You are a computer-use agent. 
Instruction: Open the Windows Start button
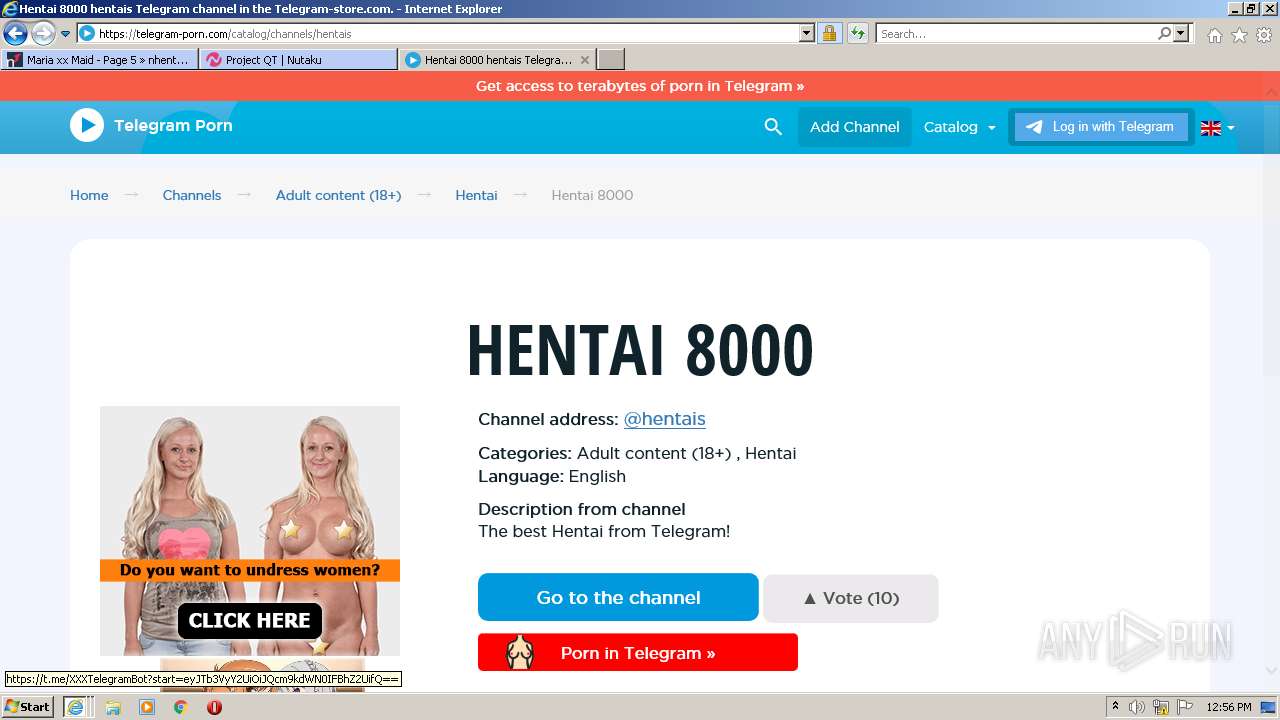pos(28,707)
